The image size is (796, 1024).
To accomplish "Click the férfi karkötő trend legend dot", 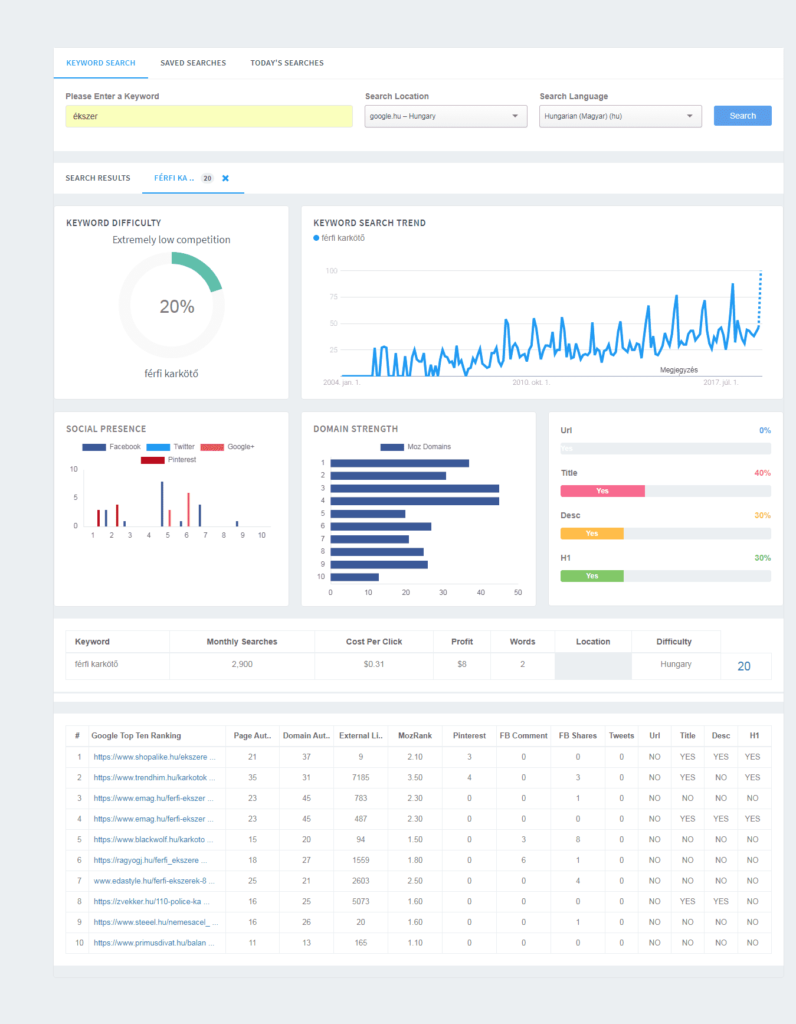I will [316, 238].
